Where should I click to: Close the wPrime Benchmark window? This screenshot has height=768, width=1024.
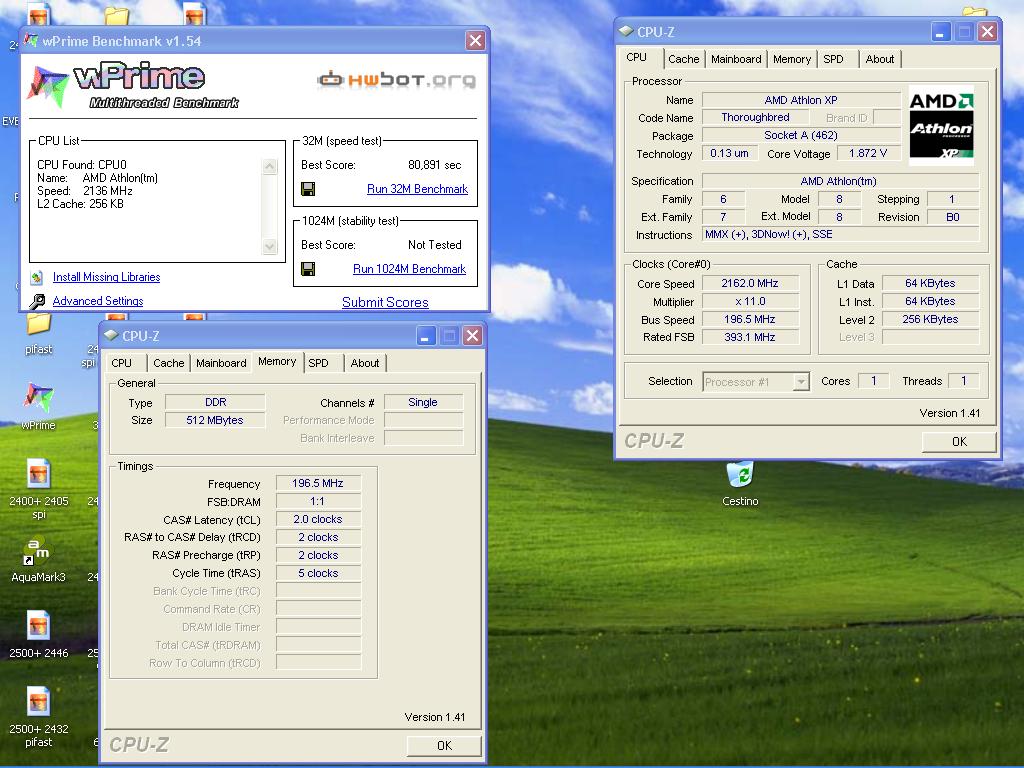475,40
